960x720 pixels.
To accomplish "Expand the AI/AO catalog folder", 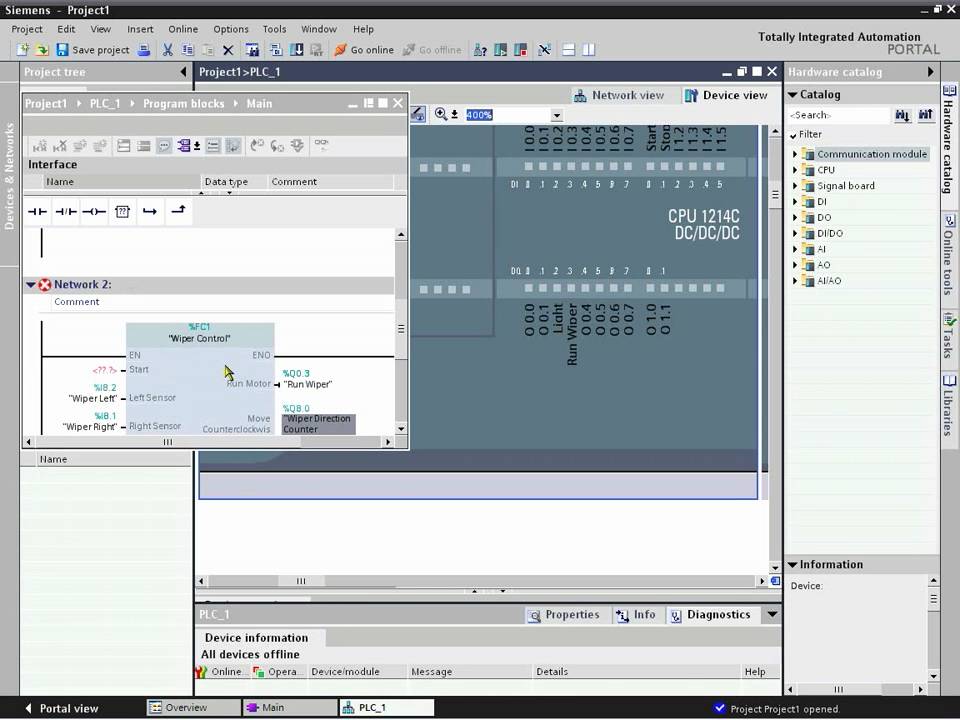I will (795, 281).
